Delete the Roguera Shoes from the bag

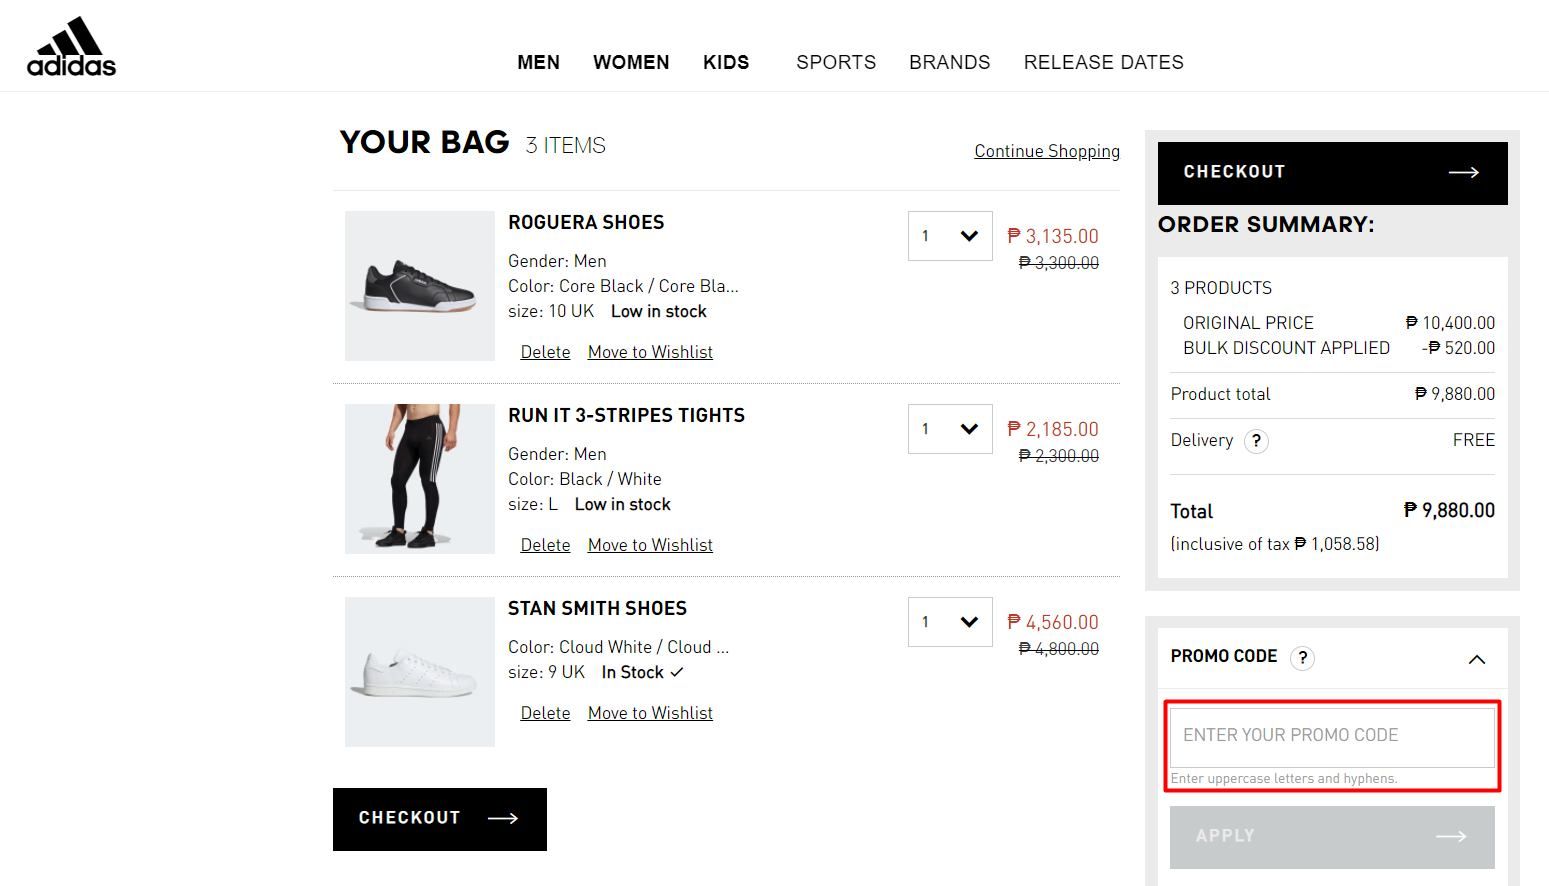(x=545, y=351)
